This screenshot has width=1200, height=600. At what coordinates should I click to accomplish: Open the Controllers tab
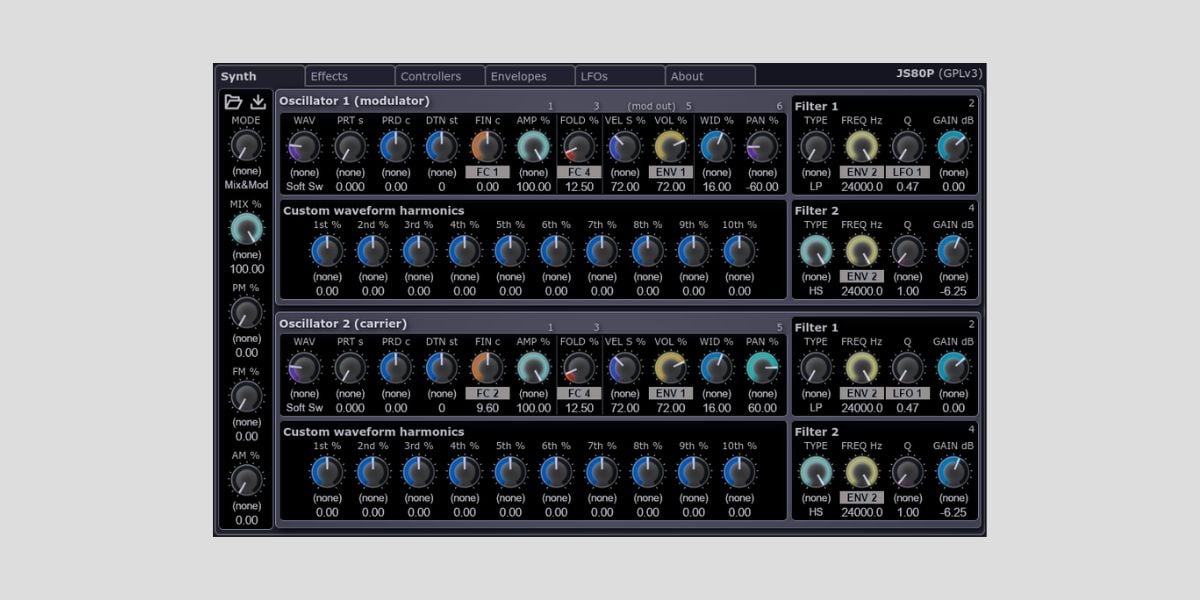coord(440,76)
